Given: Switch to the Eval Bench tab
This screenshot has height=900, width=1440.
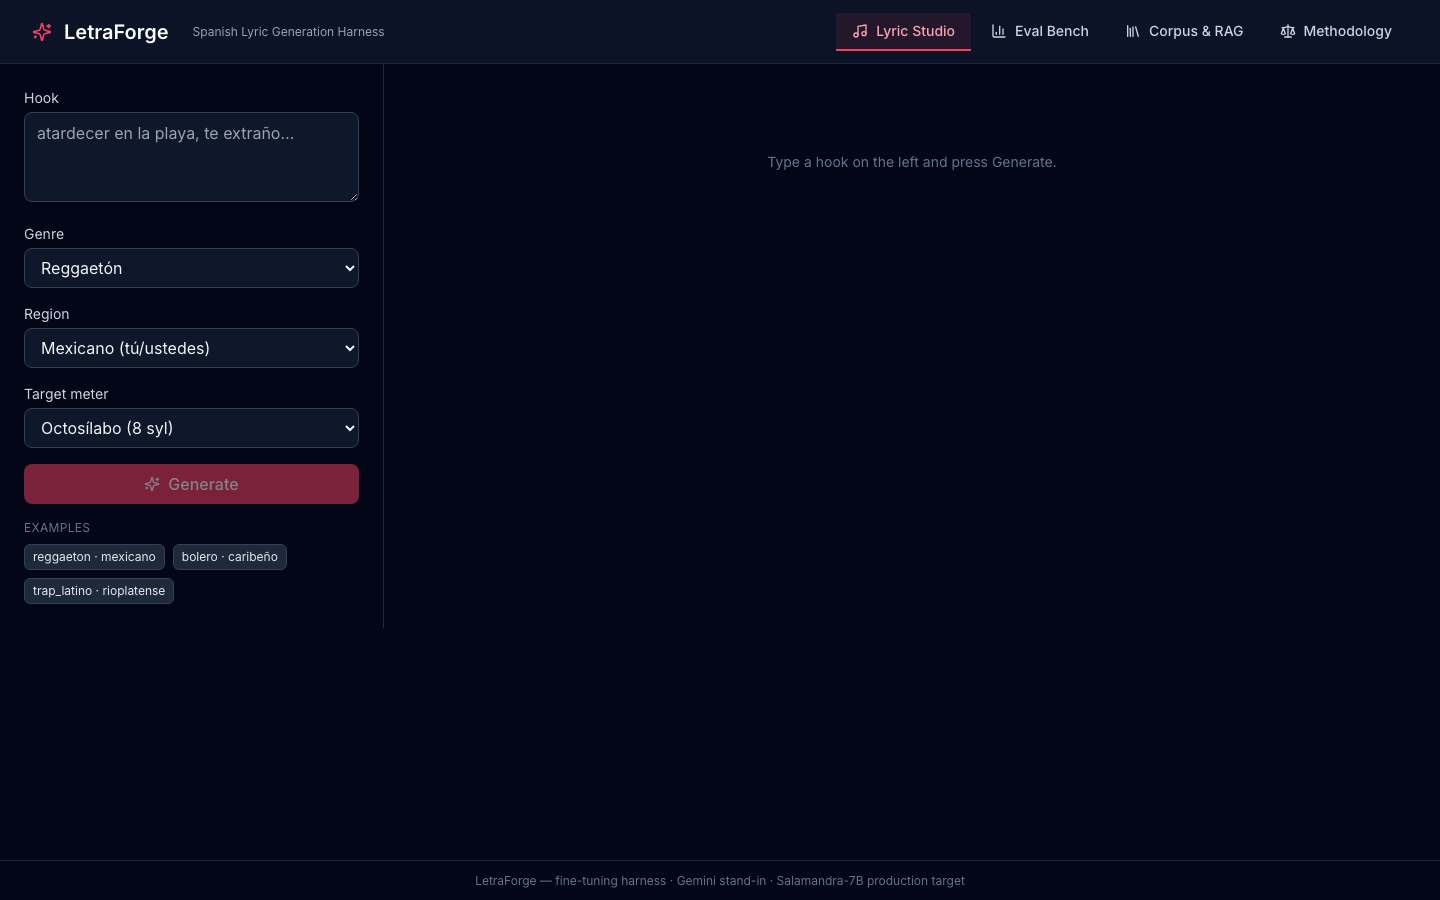Looking at the screenshot, I should pyautogui.click(x=1040, y=31).
